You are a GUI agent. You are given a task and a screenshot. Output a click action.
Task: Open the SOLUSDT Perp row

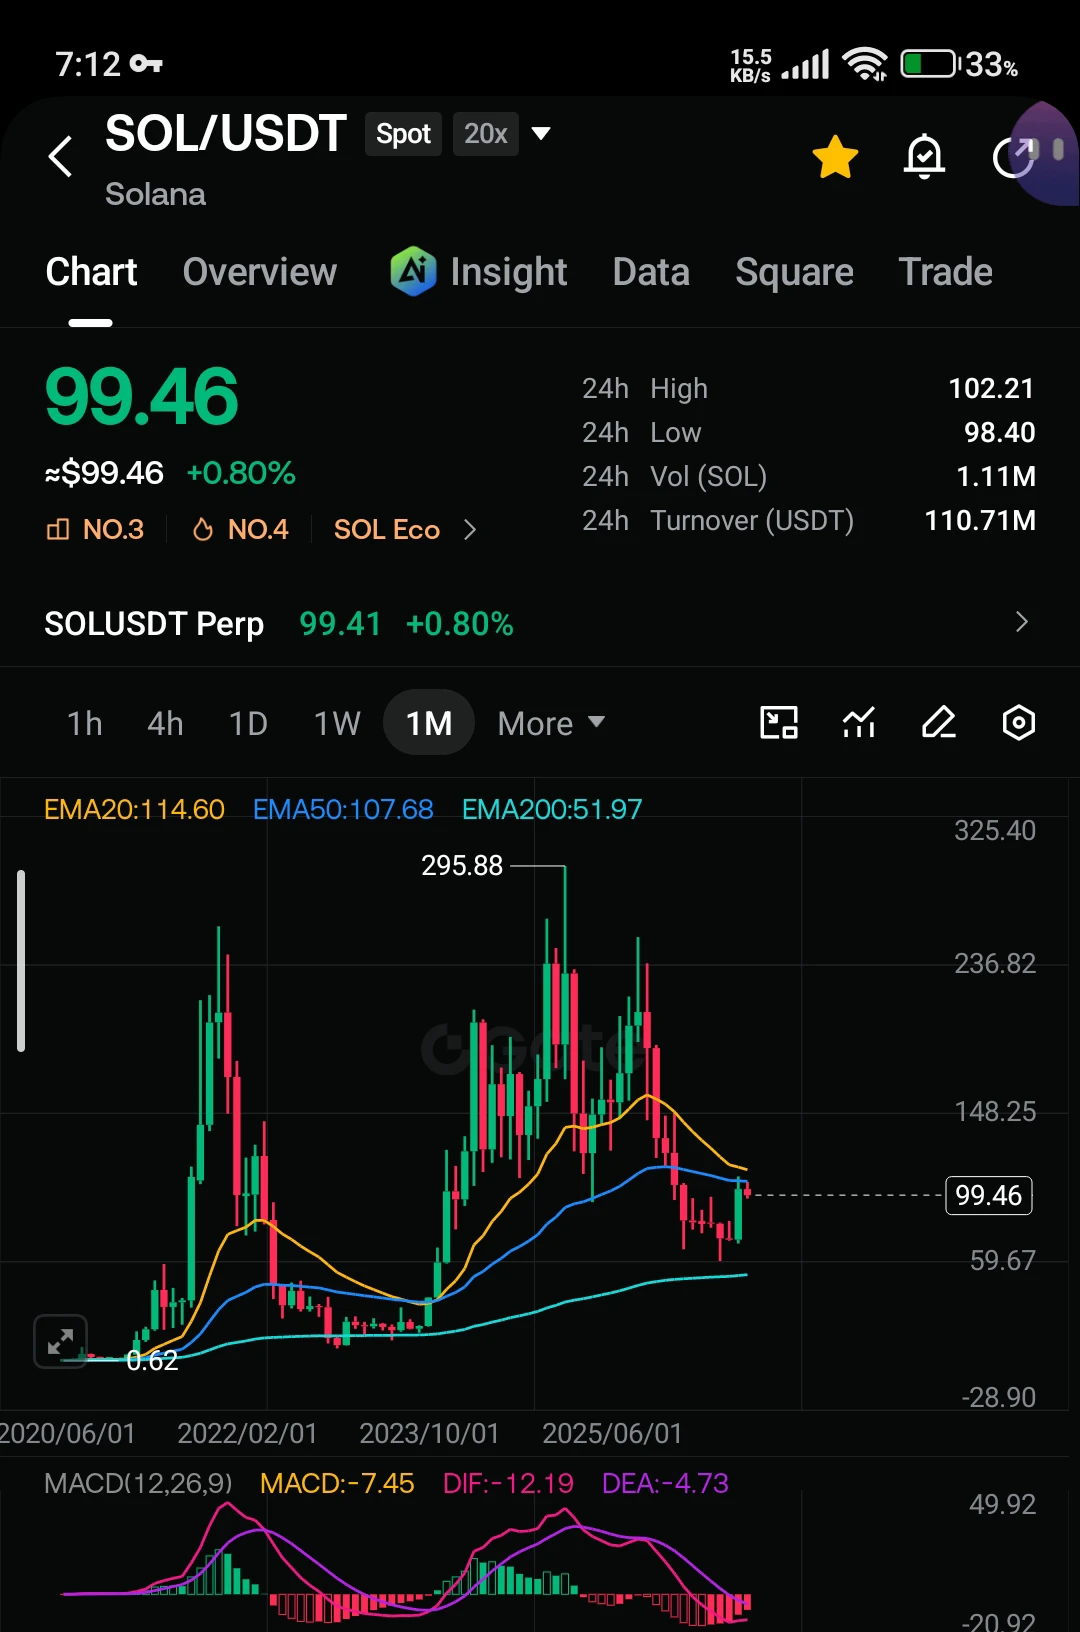[540, 623]
